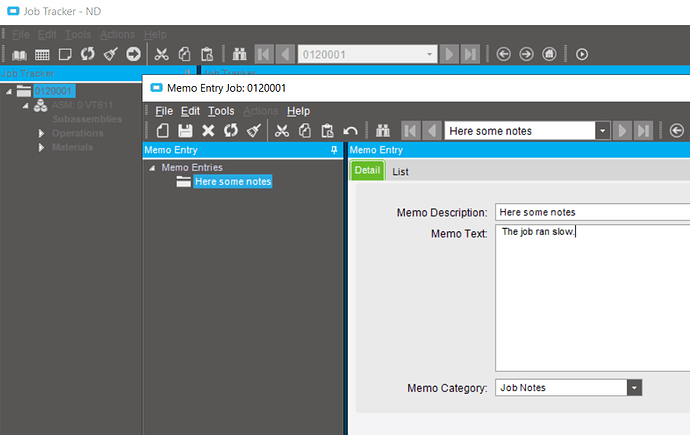This screenshot has height=435, width=690.
Task: Open the Memo Category dropdown arrow
Action: (x=634, y=387)
